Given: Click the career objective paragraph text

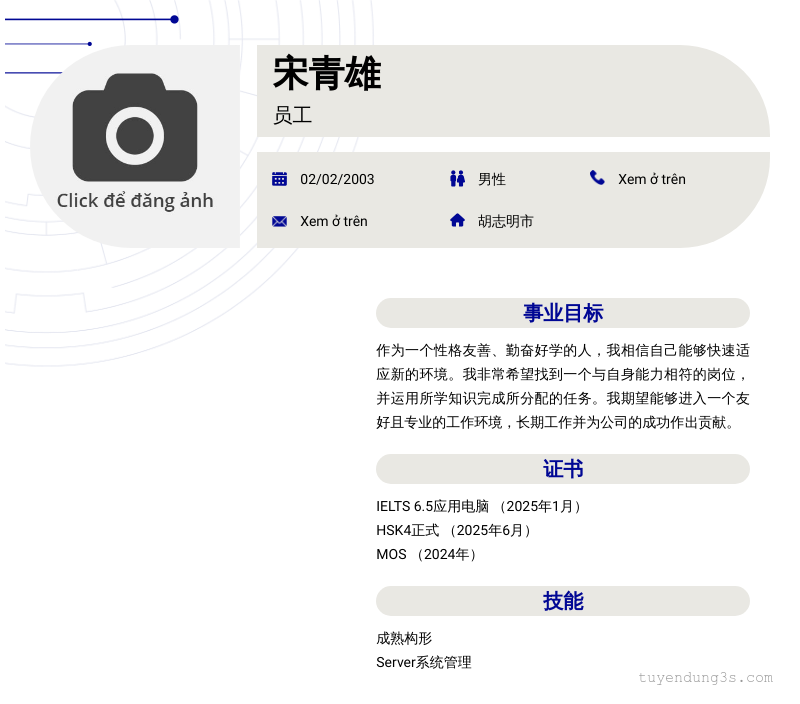Looking at the screenshot, I should [563, 387].
